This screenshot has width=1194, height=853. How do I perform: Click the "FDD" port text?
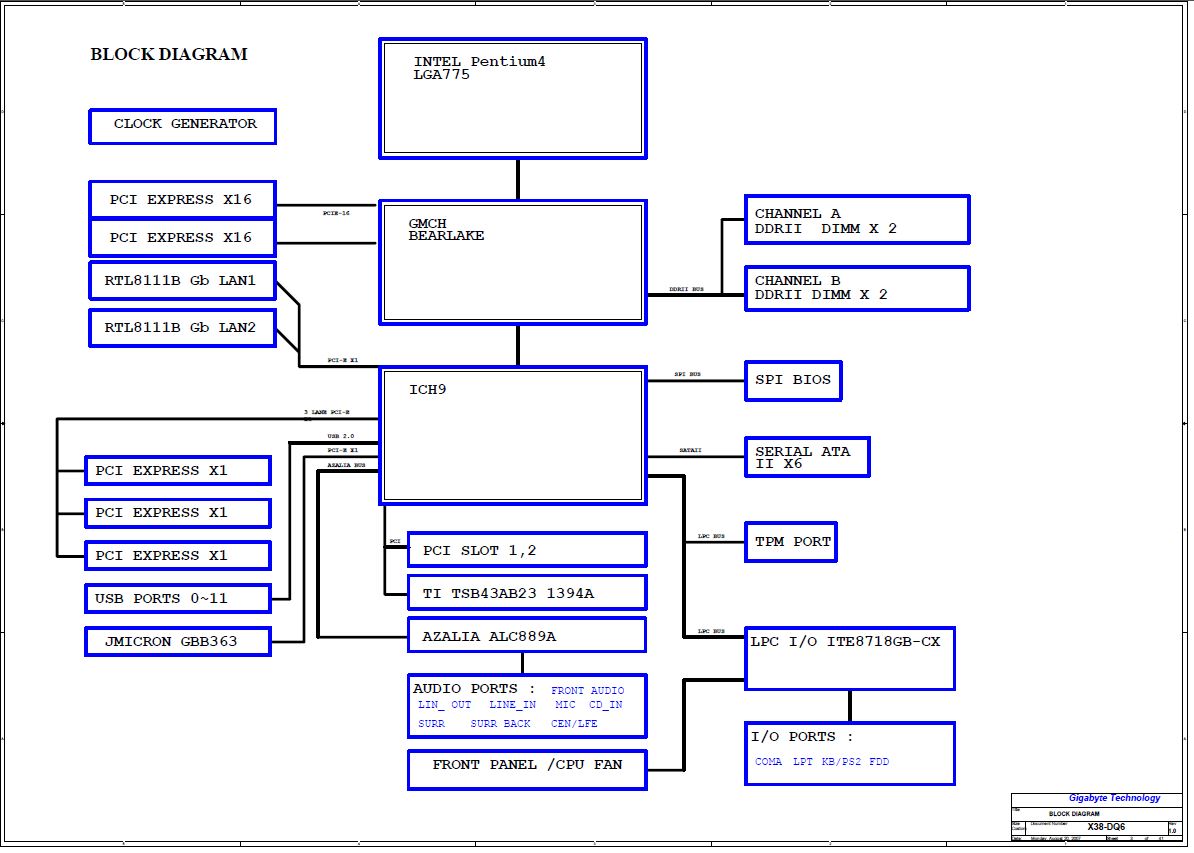pyautogui.click(x=879, y=762)
